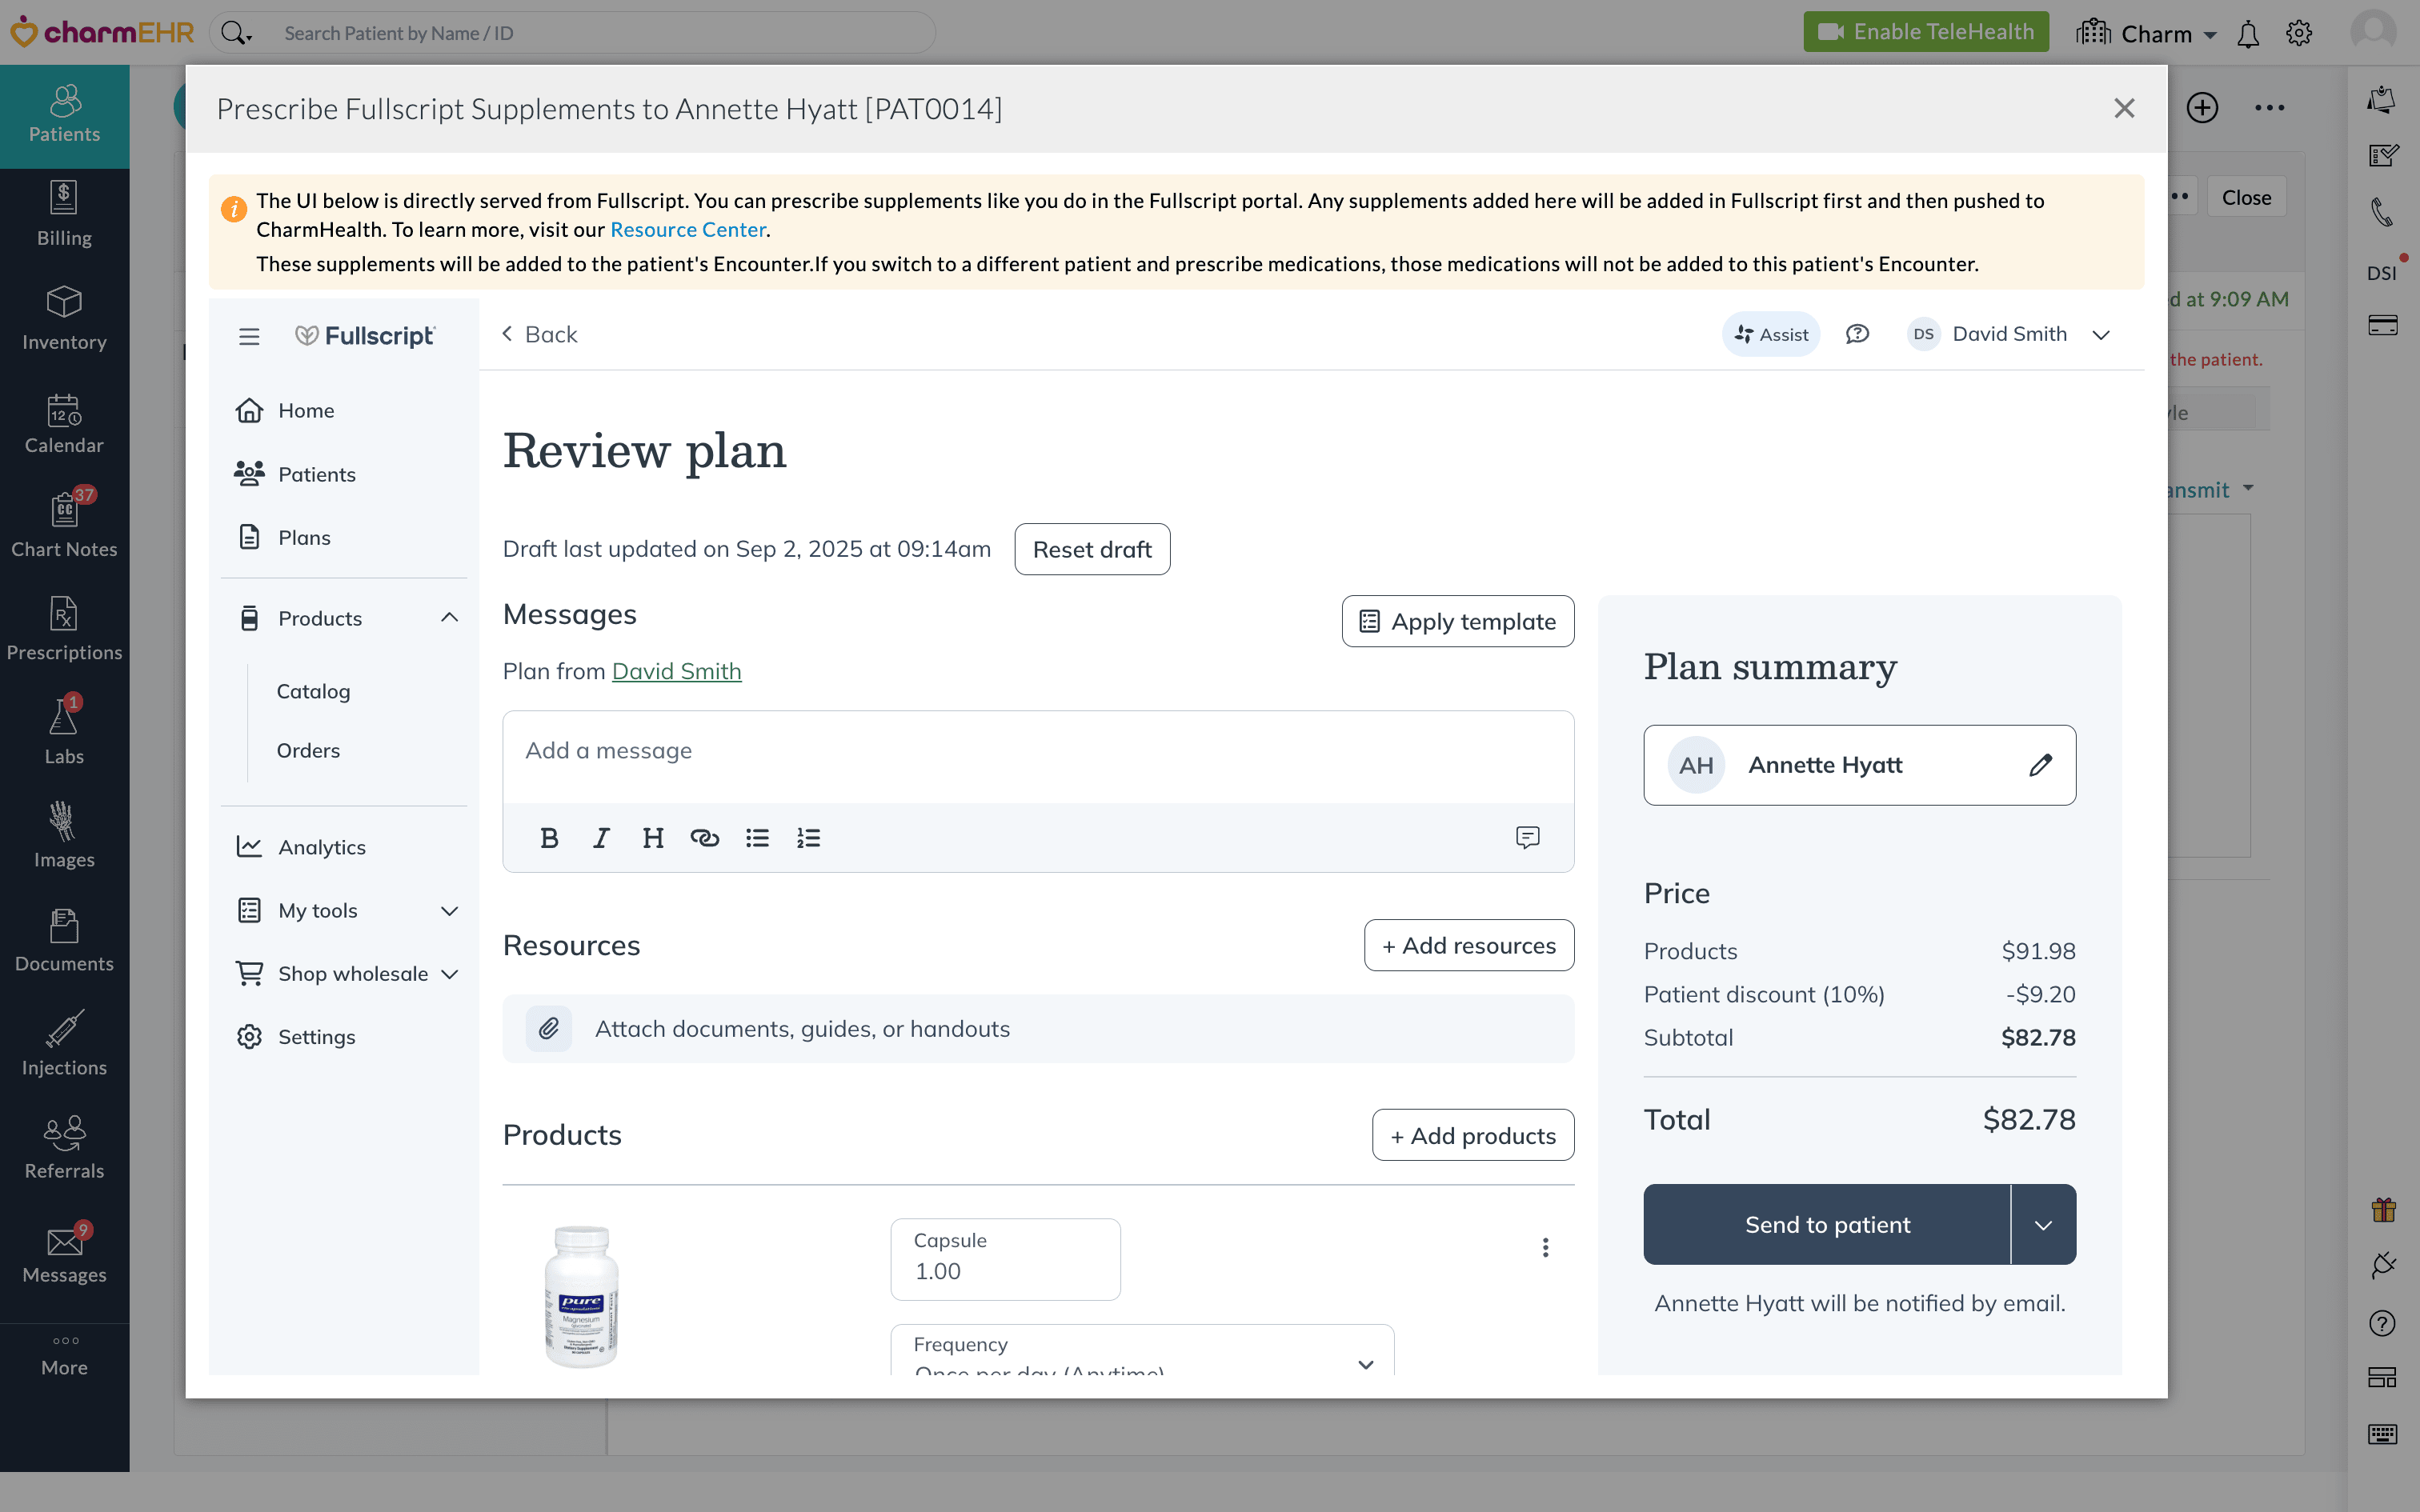This screenshot has width=2420, height=1512.
Task: Open the Resource Center link
Action: [687, 230]
